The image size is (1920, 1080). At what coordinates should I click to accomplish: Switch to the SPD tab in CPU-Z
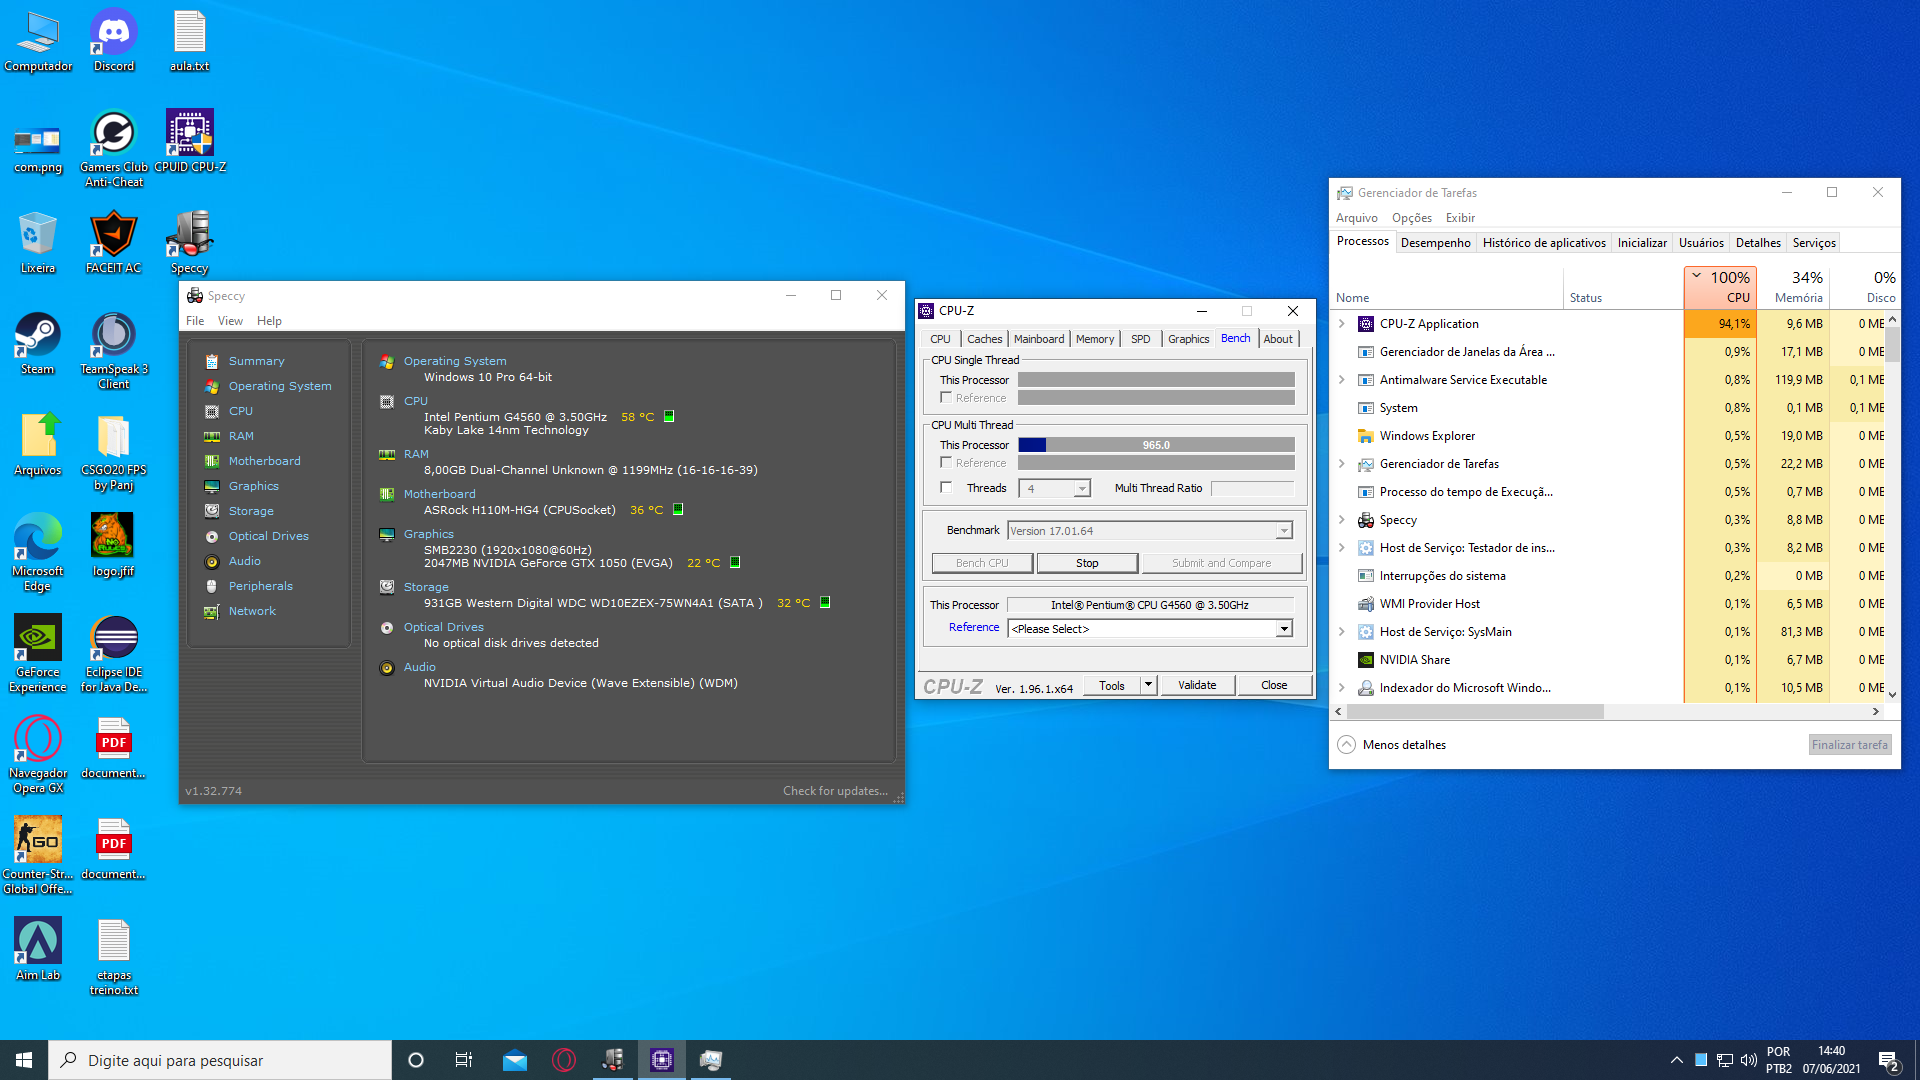point(1140,339)
